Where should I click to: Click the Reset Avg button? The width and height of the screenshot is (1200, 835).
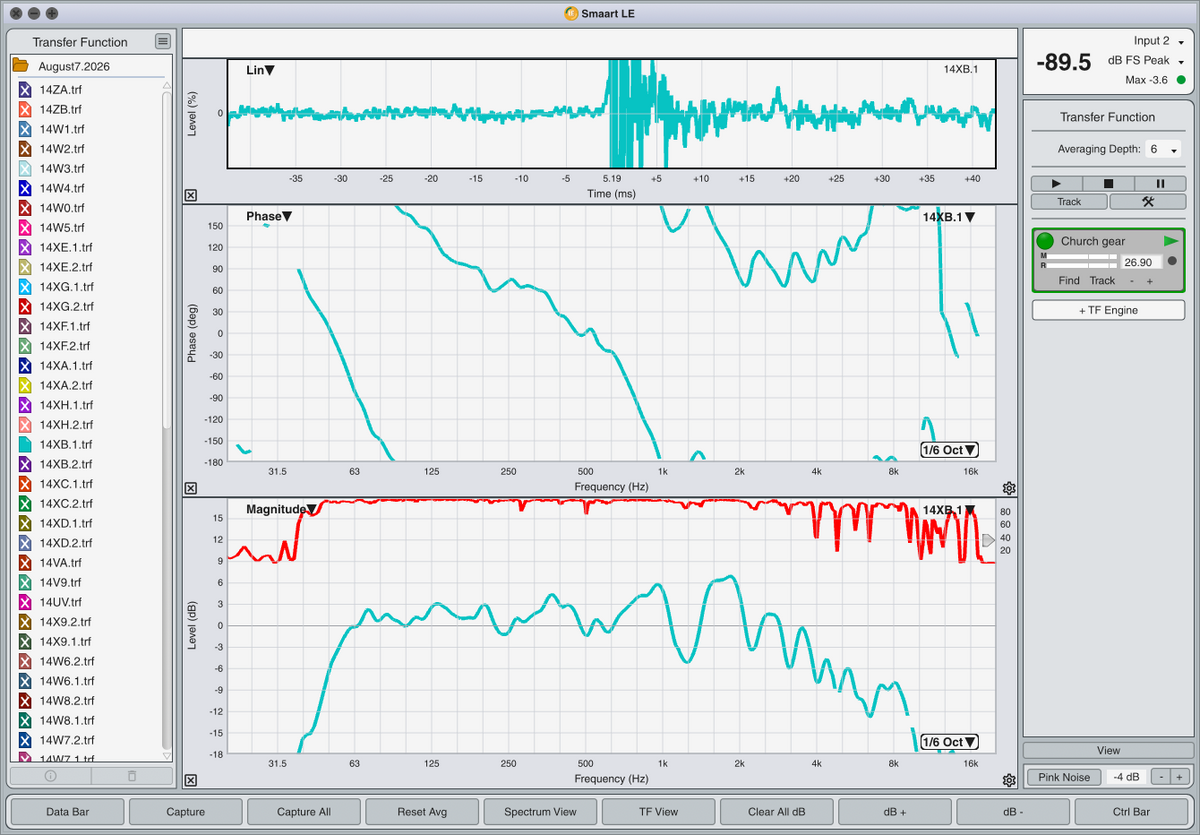[x=423, y=811]
